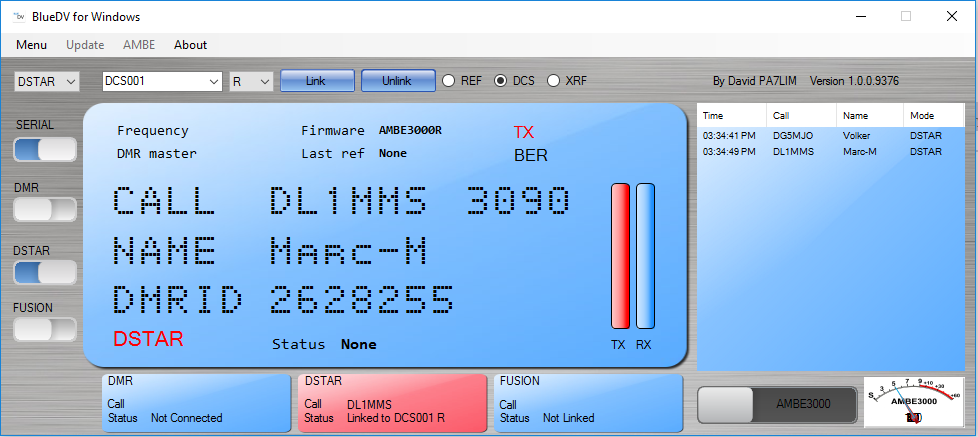Toggle the SERIAL switch

[x=45, y=149]
